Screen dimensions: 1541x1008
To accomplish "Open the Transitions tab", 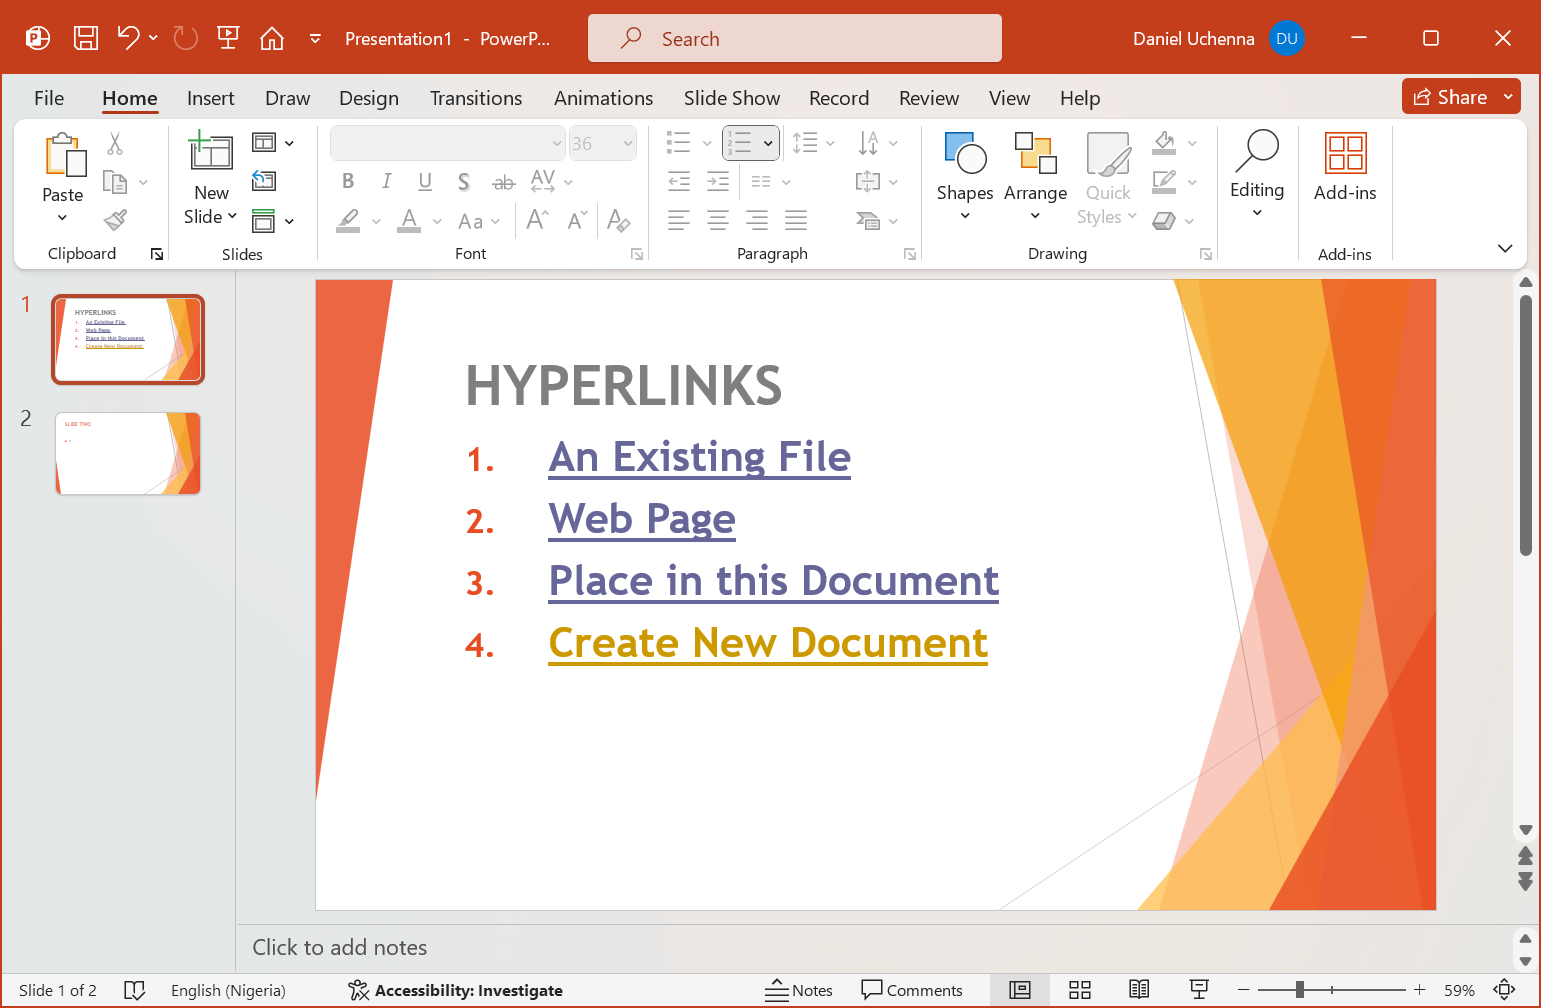I will pyautogui.click(x=476, y=98).
